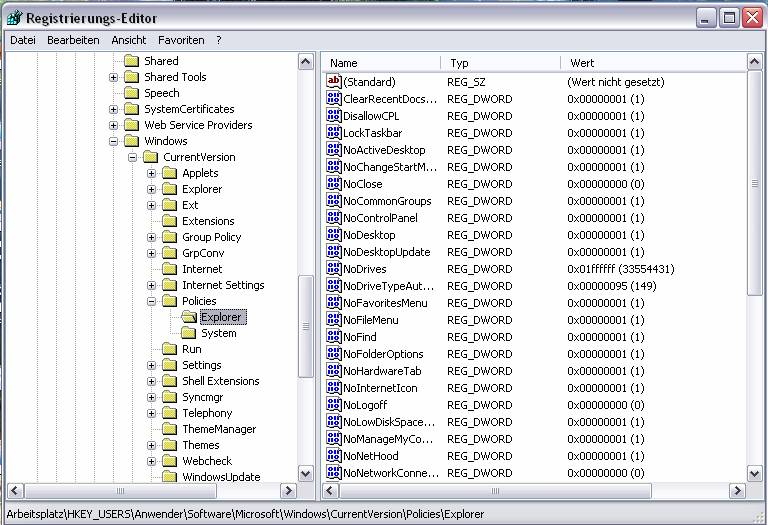Image resolution: width=768 pixels, height=525 pixels.
Task: Select the Extensions key
Action: point(208,221)
